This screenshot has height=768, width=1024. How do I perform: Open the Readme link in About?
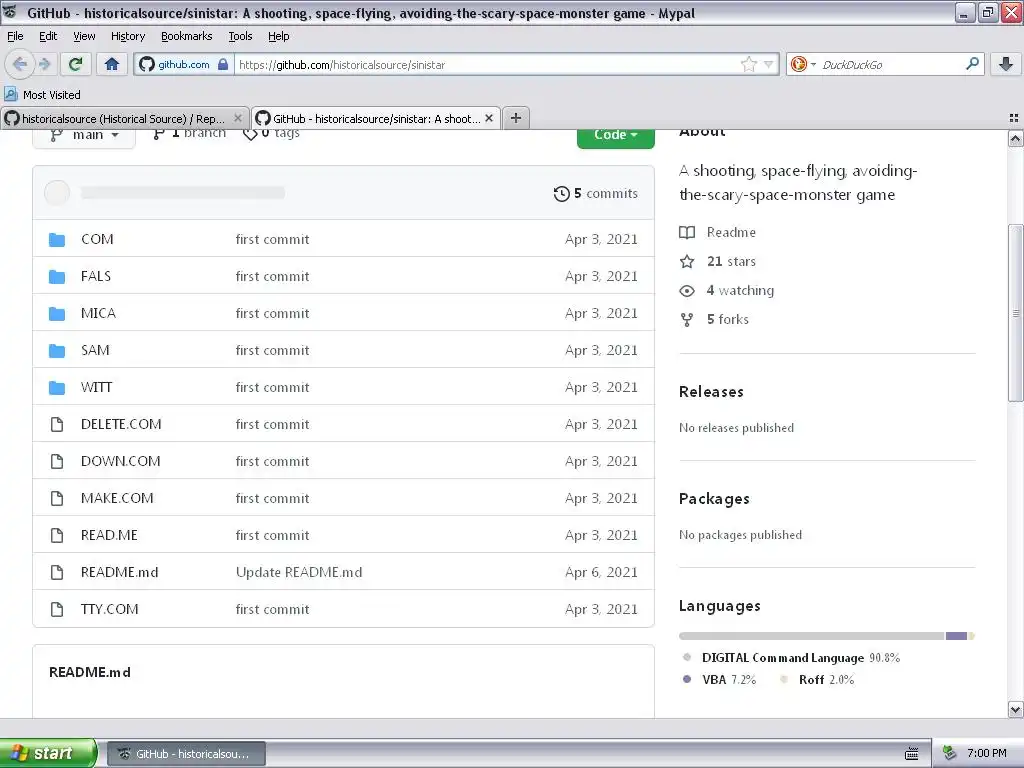pyautogui.click(x=731, y=232)
